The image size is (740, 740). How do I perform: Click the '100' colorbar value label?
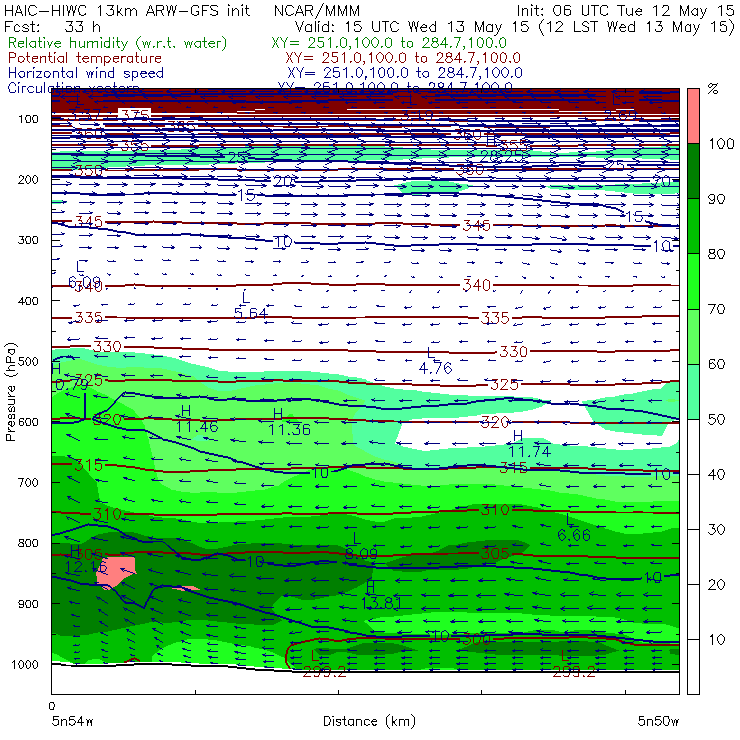721,143
